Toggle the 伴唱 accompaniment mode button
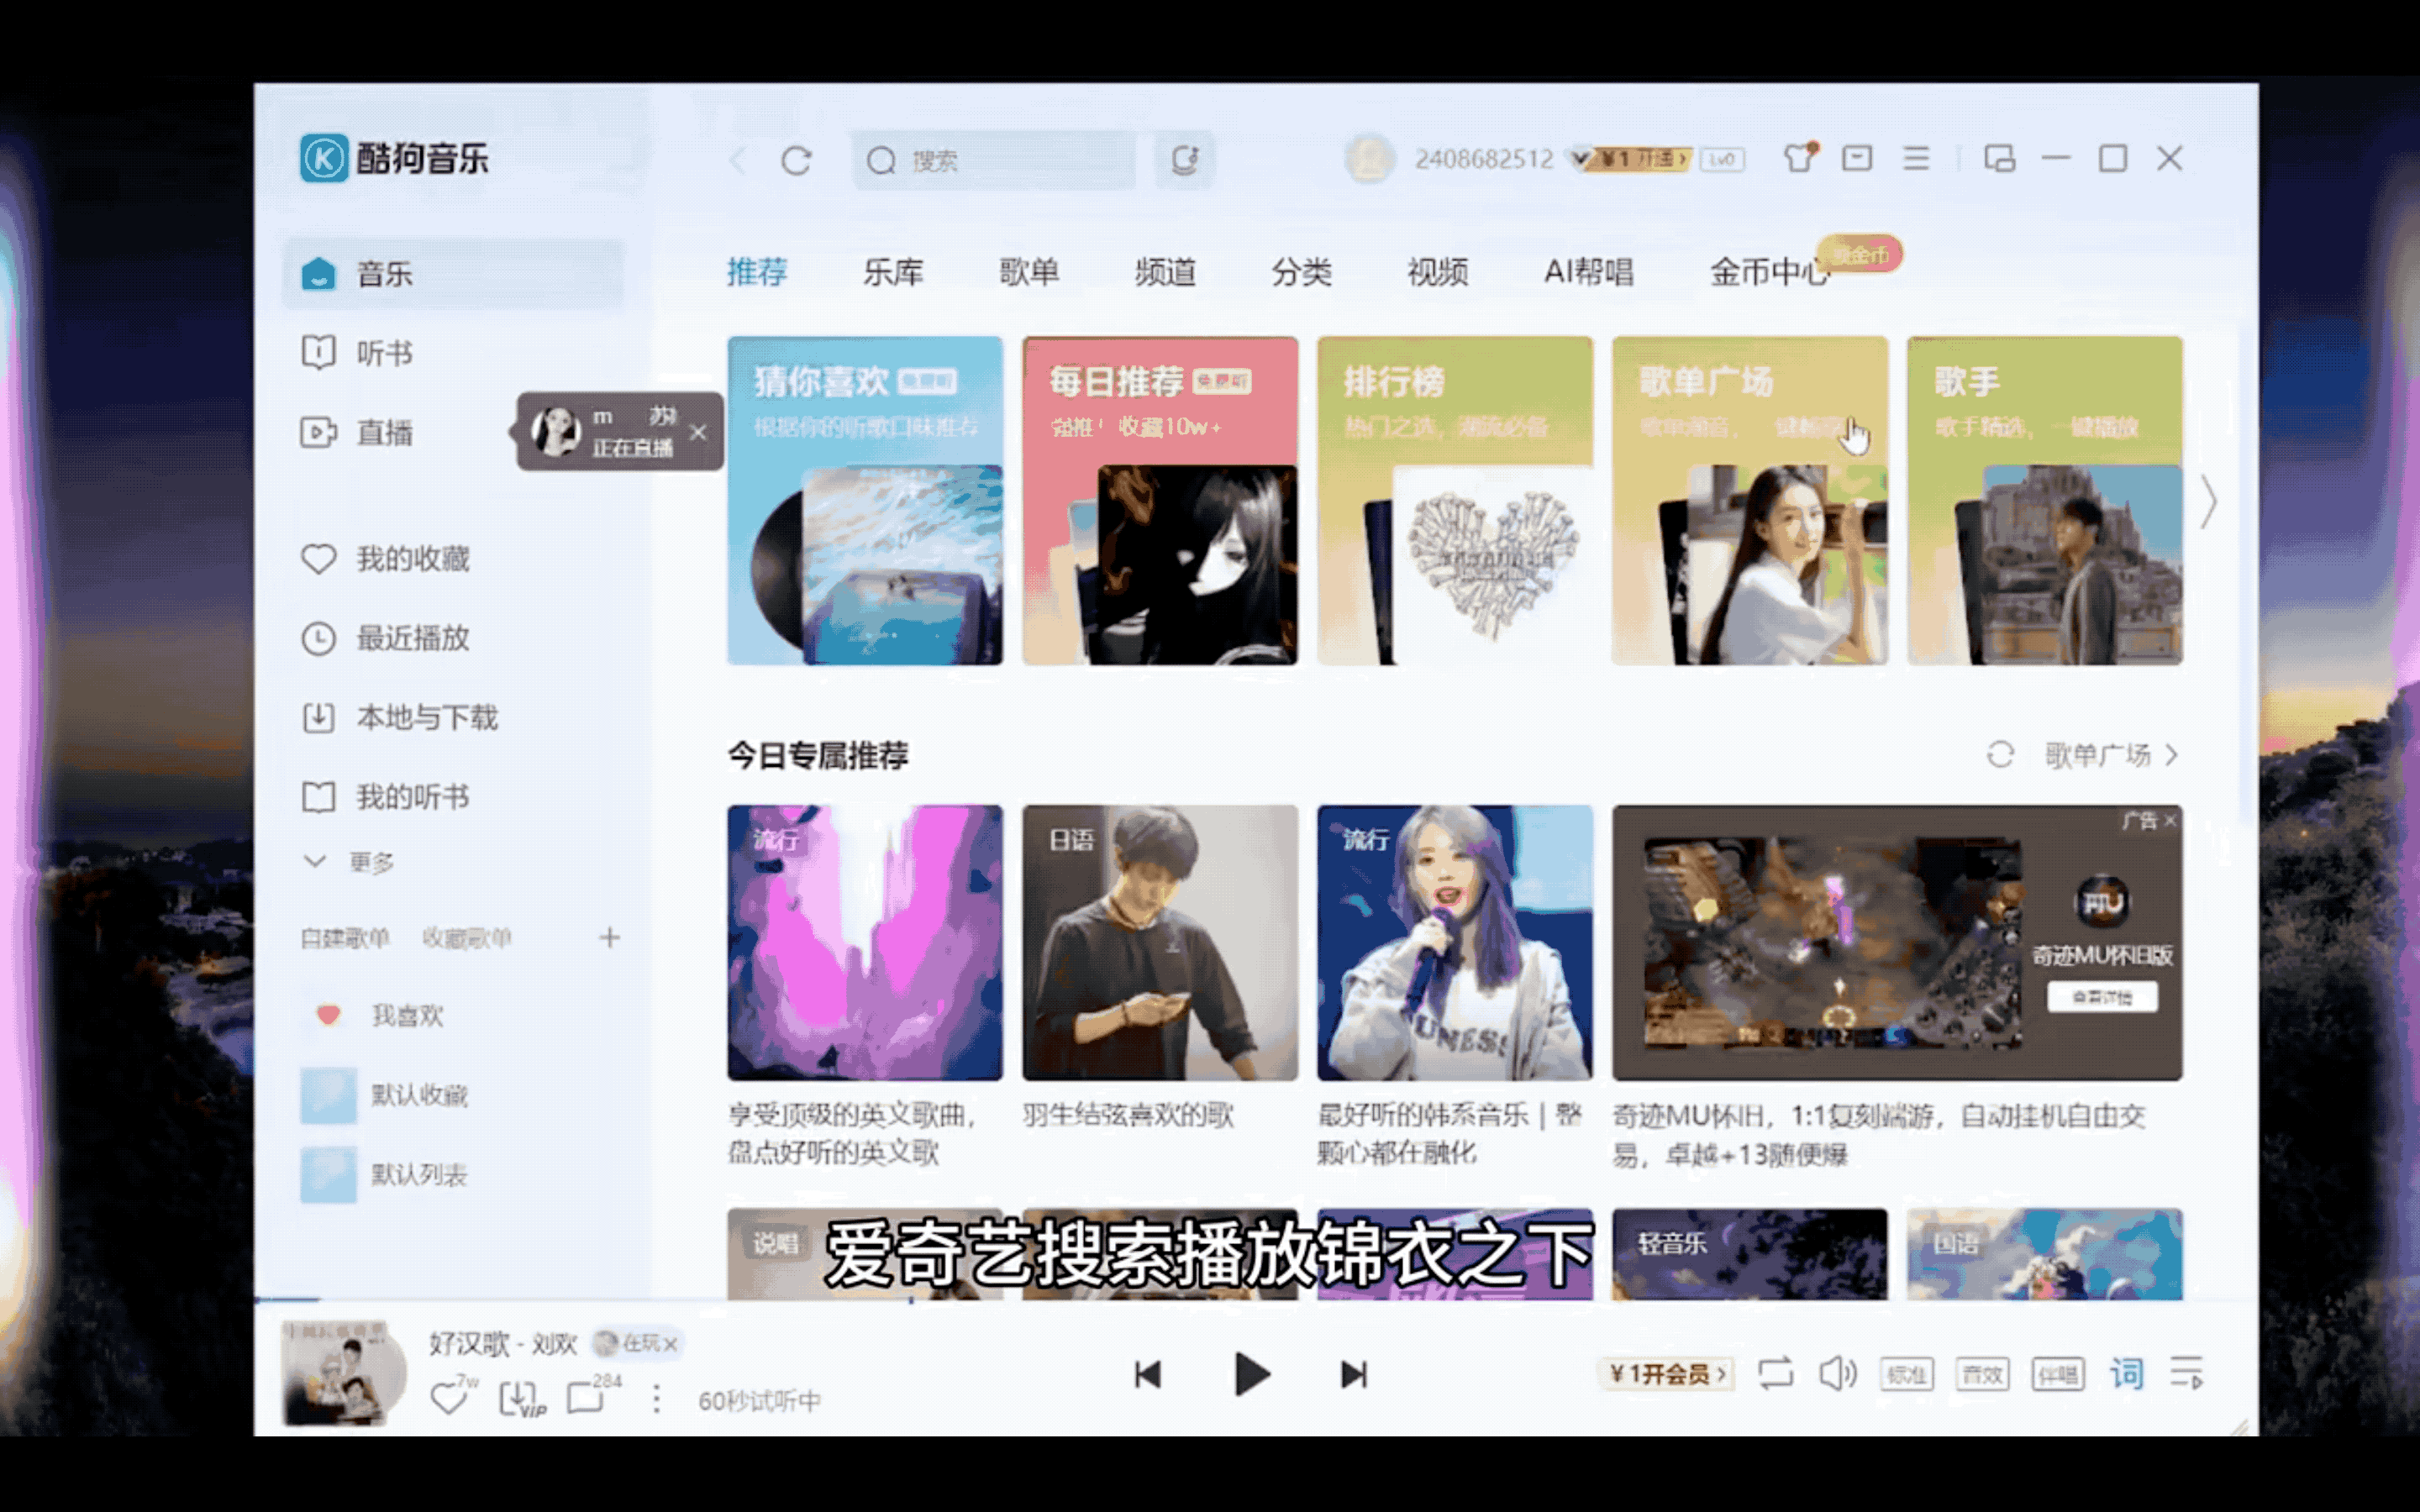 tap(2057, 1375)
